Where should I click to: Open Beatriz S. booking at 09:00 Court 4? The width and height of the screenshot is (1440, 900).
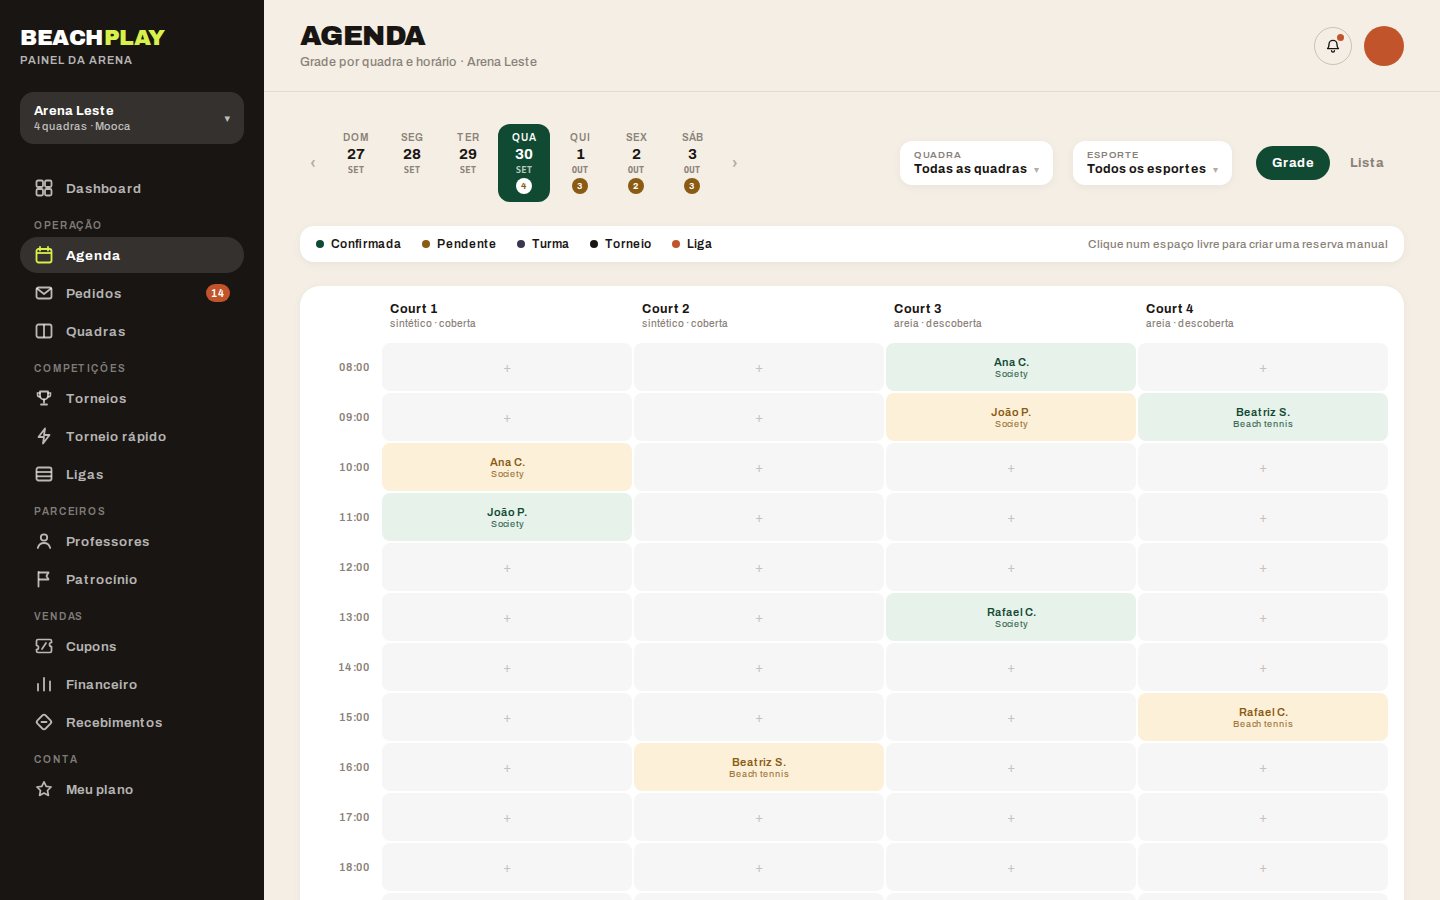[1263, 417]
